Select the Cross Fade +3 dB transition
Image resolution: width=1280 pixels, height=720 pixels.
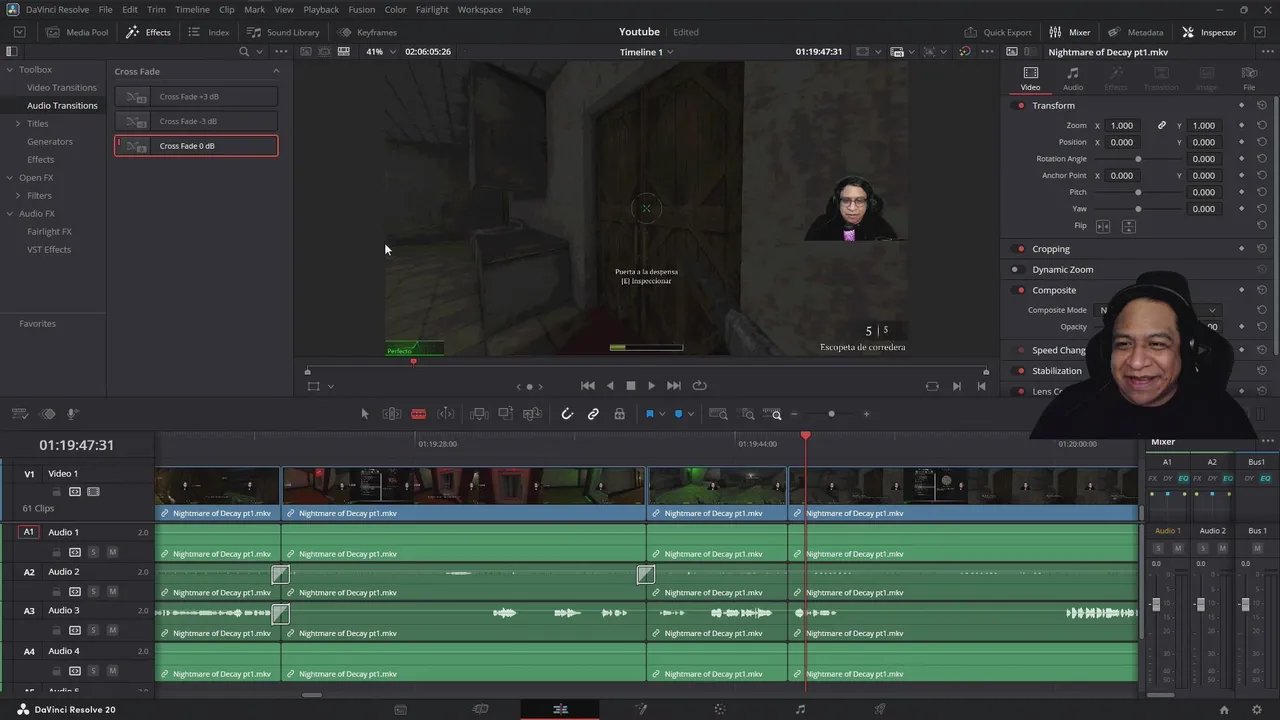coord(196,97)
